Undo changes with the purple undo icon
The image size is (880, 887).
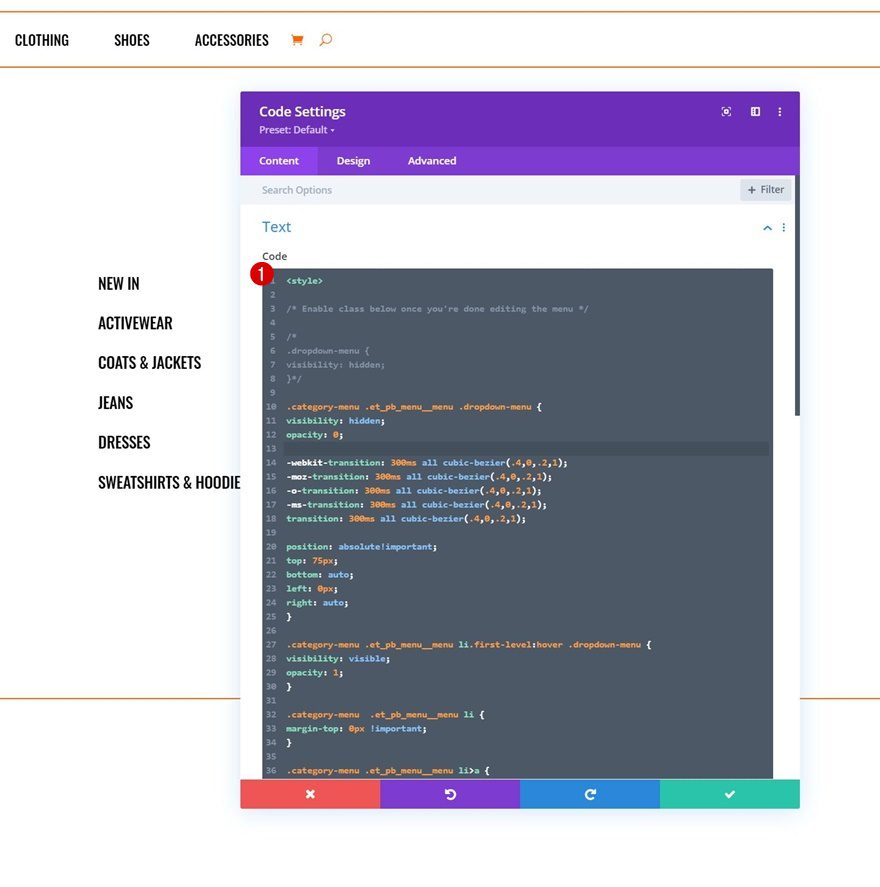pos(450,793)
